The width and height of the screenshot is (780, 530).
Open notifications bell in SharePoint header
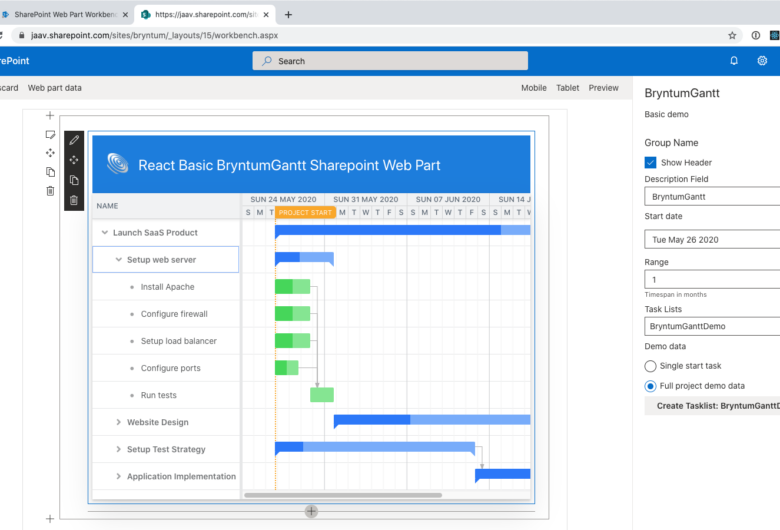click(734, 61)
